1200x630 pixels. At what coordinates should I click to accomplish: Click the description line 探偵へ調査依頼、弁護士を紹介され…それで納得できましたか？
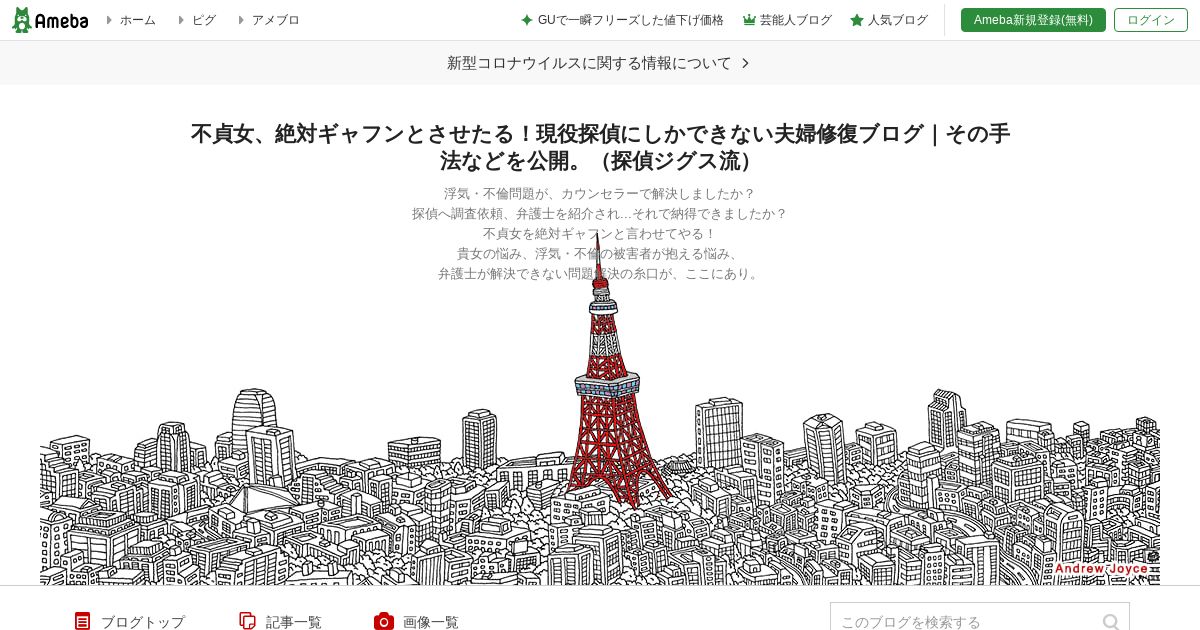[x=600, y=213]
